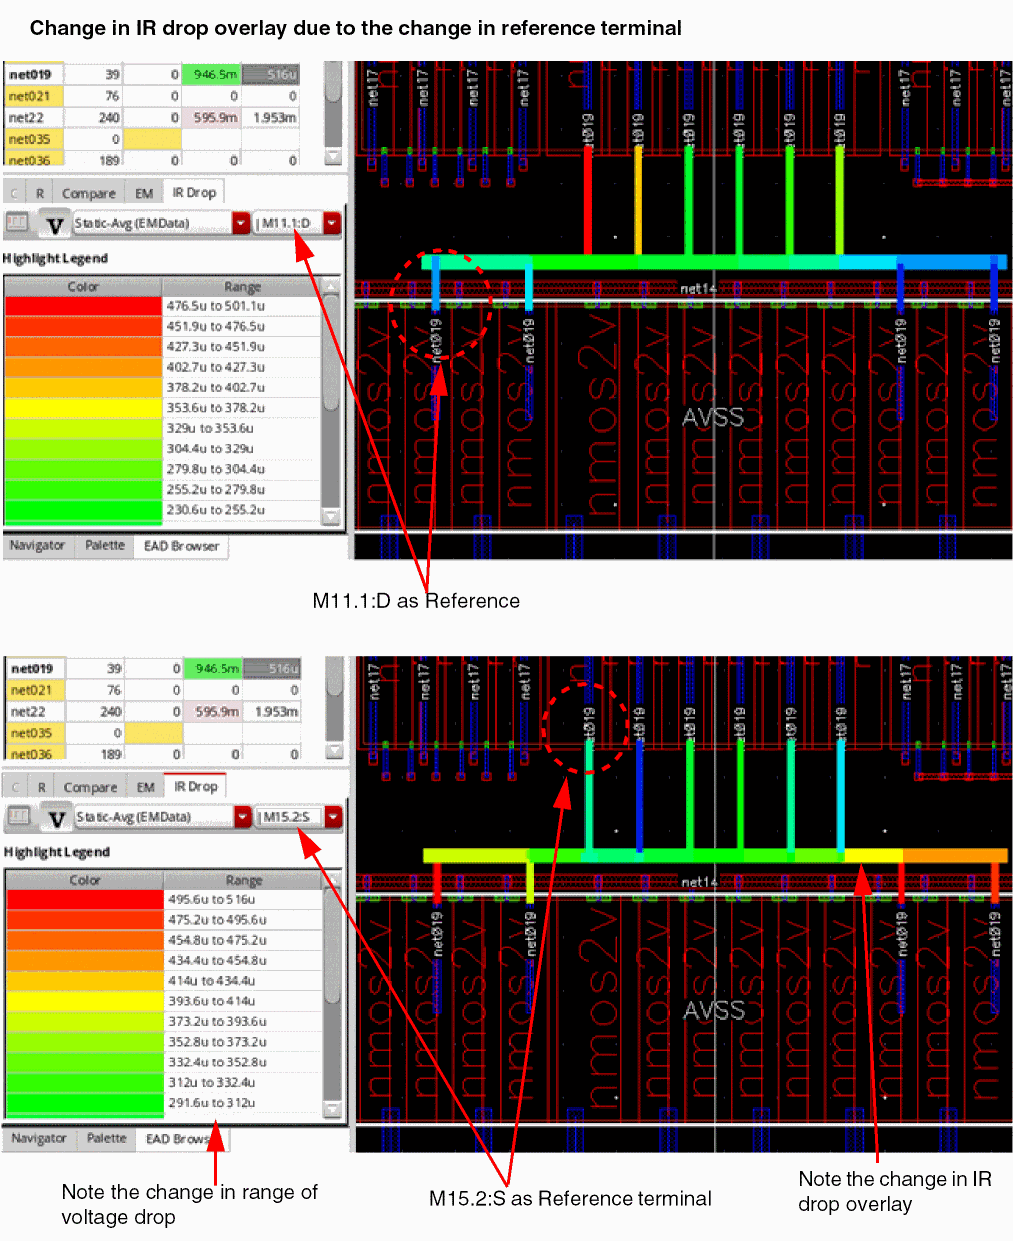Image resolution: width=1013 pixels, height=1241 pixels.
Task: Switch to the EM tab in the lower panel
Action: coord(146,787)
